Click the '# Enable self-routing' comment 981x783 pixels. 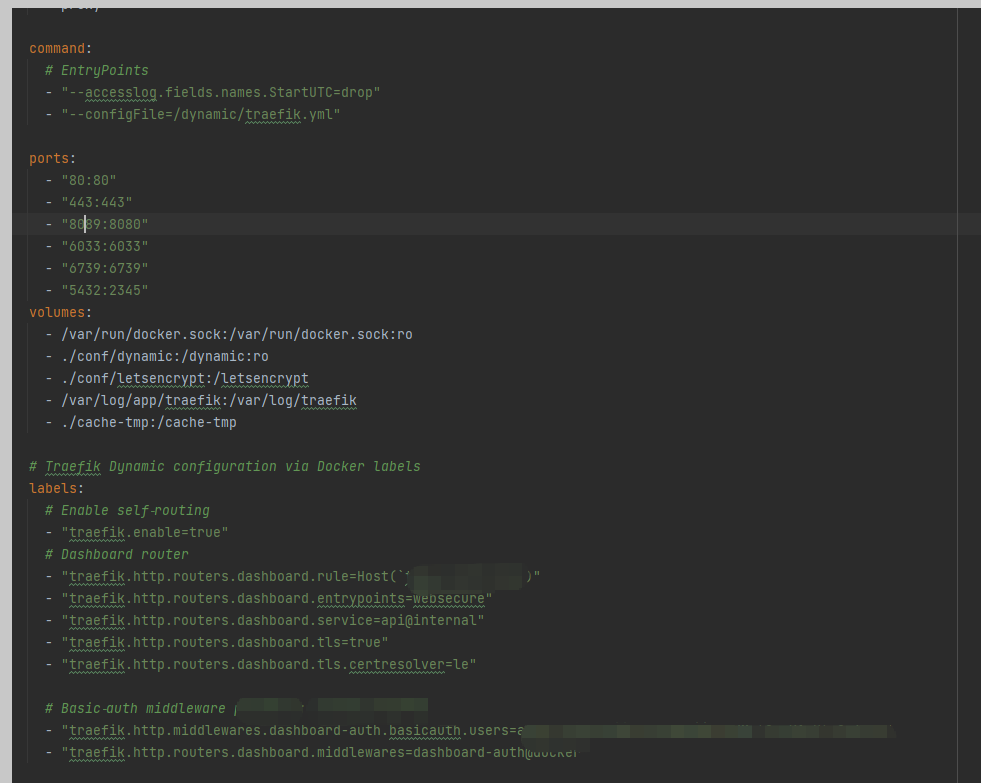(x=127, y=510)
